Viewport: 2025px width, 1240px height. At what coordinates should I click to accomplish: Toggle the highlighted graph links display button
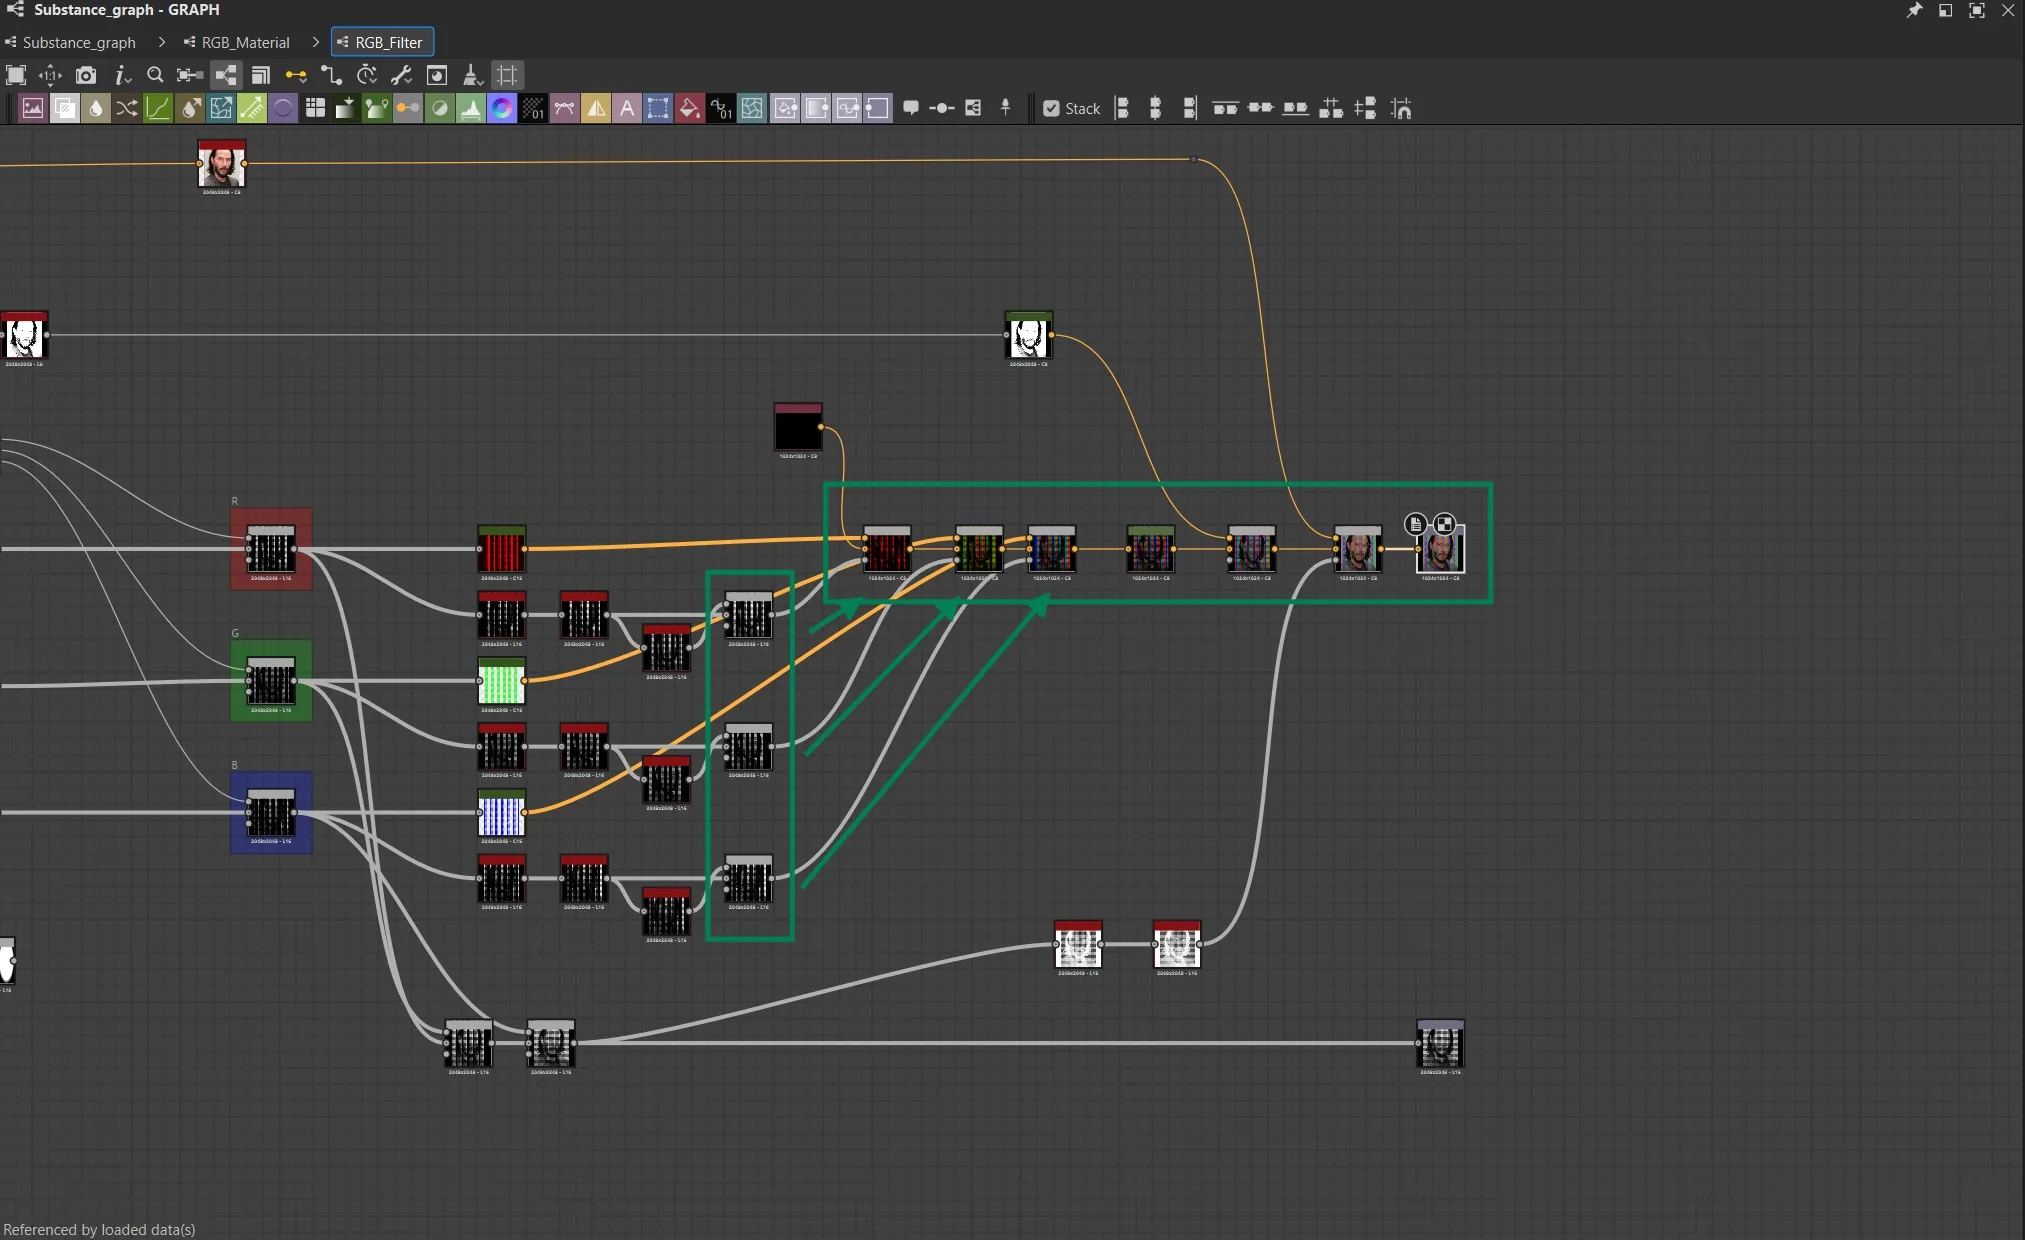pos(226,75)
